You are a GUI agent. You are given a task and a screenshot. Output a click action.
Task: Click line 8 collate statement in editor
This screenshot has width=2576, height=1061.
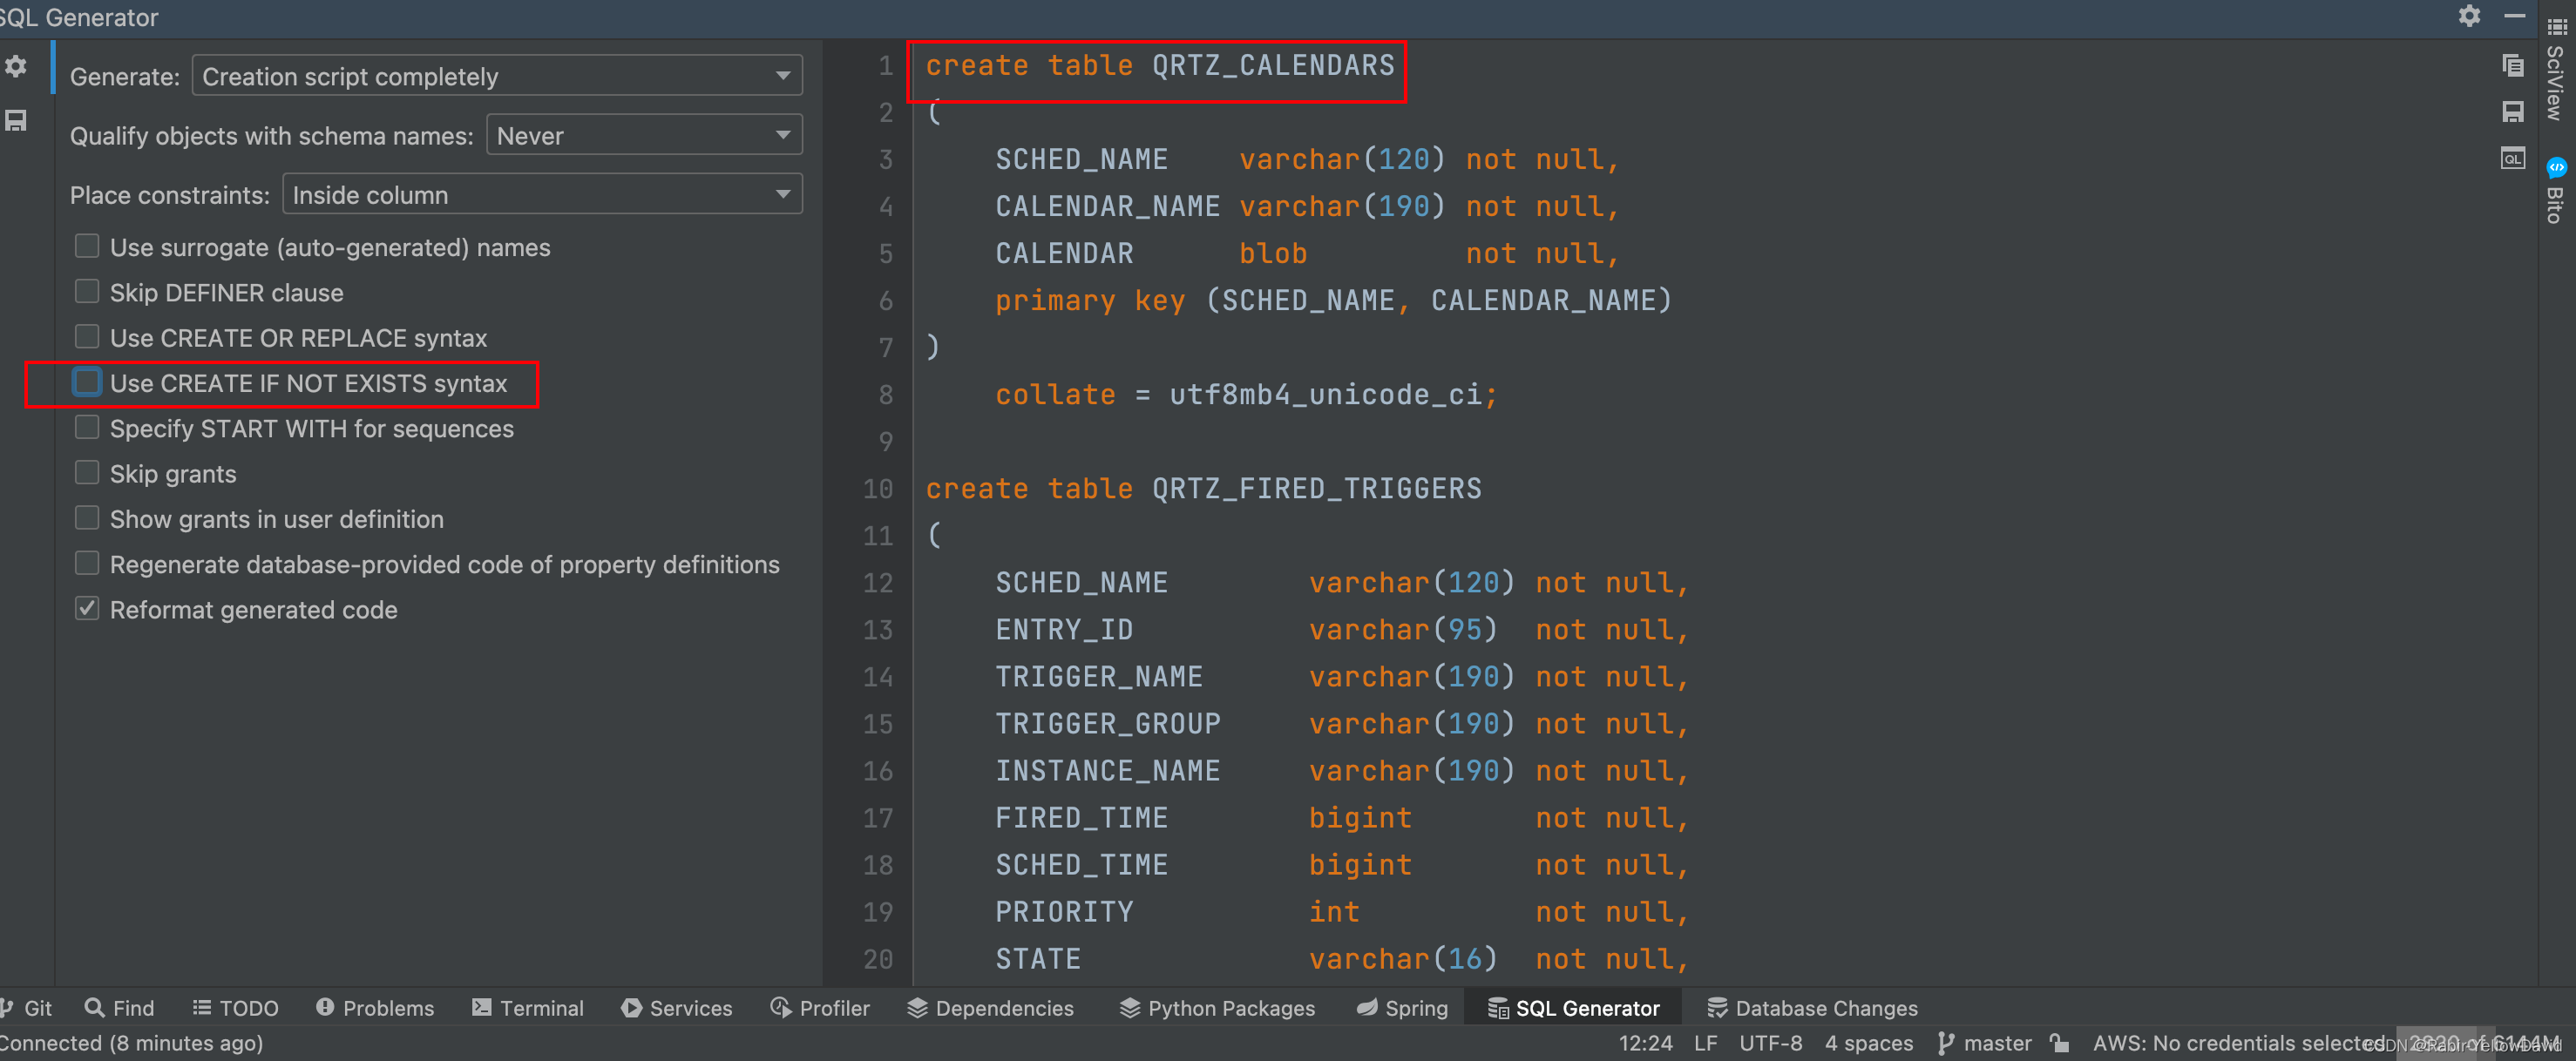click(1245, 395)
